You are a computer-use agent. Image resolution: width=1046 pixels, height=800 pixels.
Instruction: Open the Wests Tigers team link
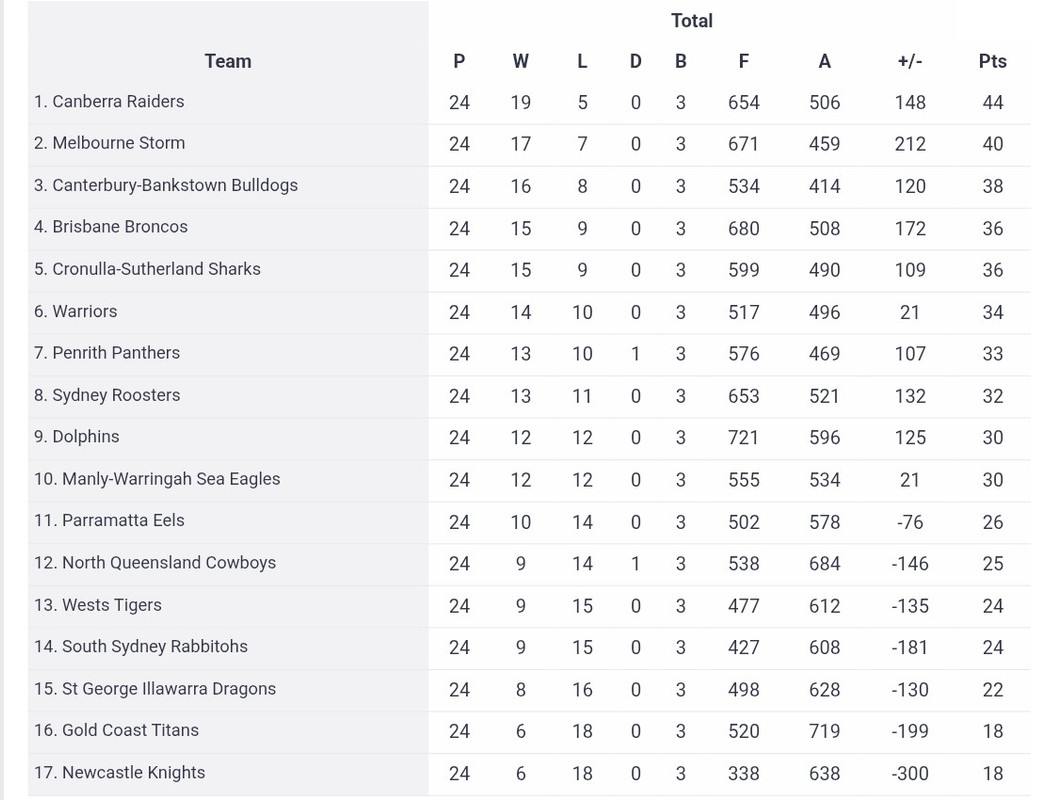111,605
